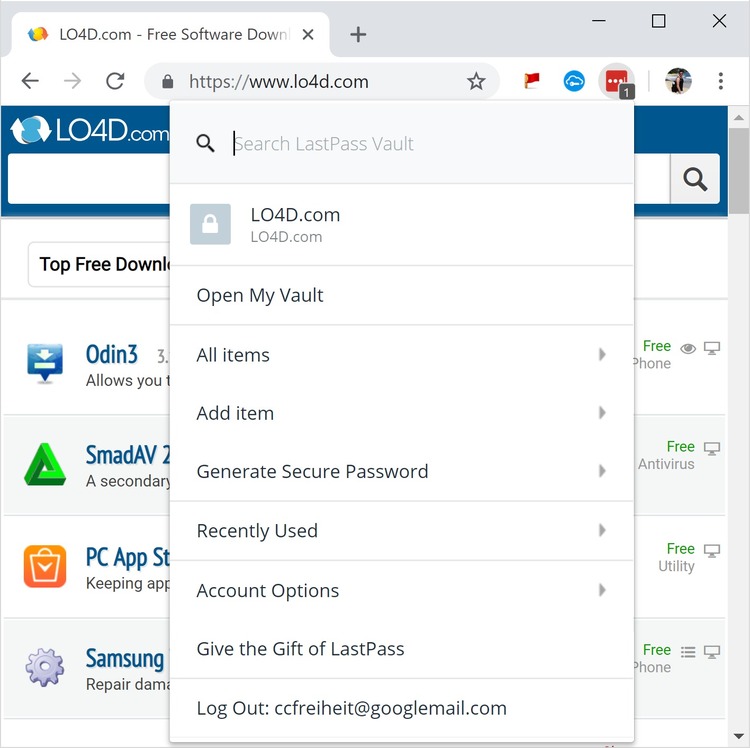Expand the All items submenu
750x748 pixels.
401,355
